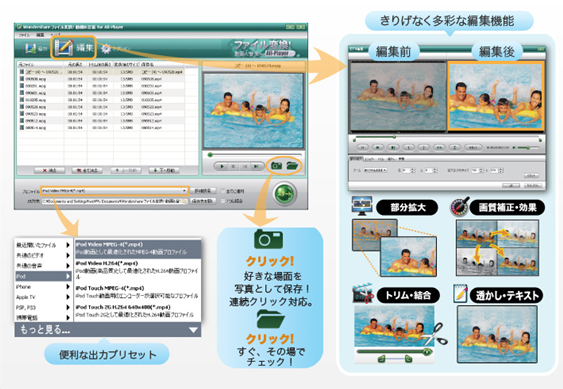This screenshot has width=563, height=389.
Task: Click the open output folder button
Action: pos(203,201)
